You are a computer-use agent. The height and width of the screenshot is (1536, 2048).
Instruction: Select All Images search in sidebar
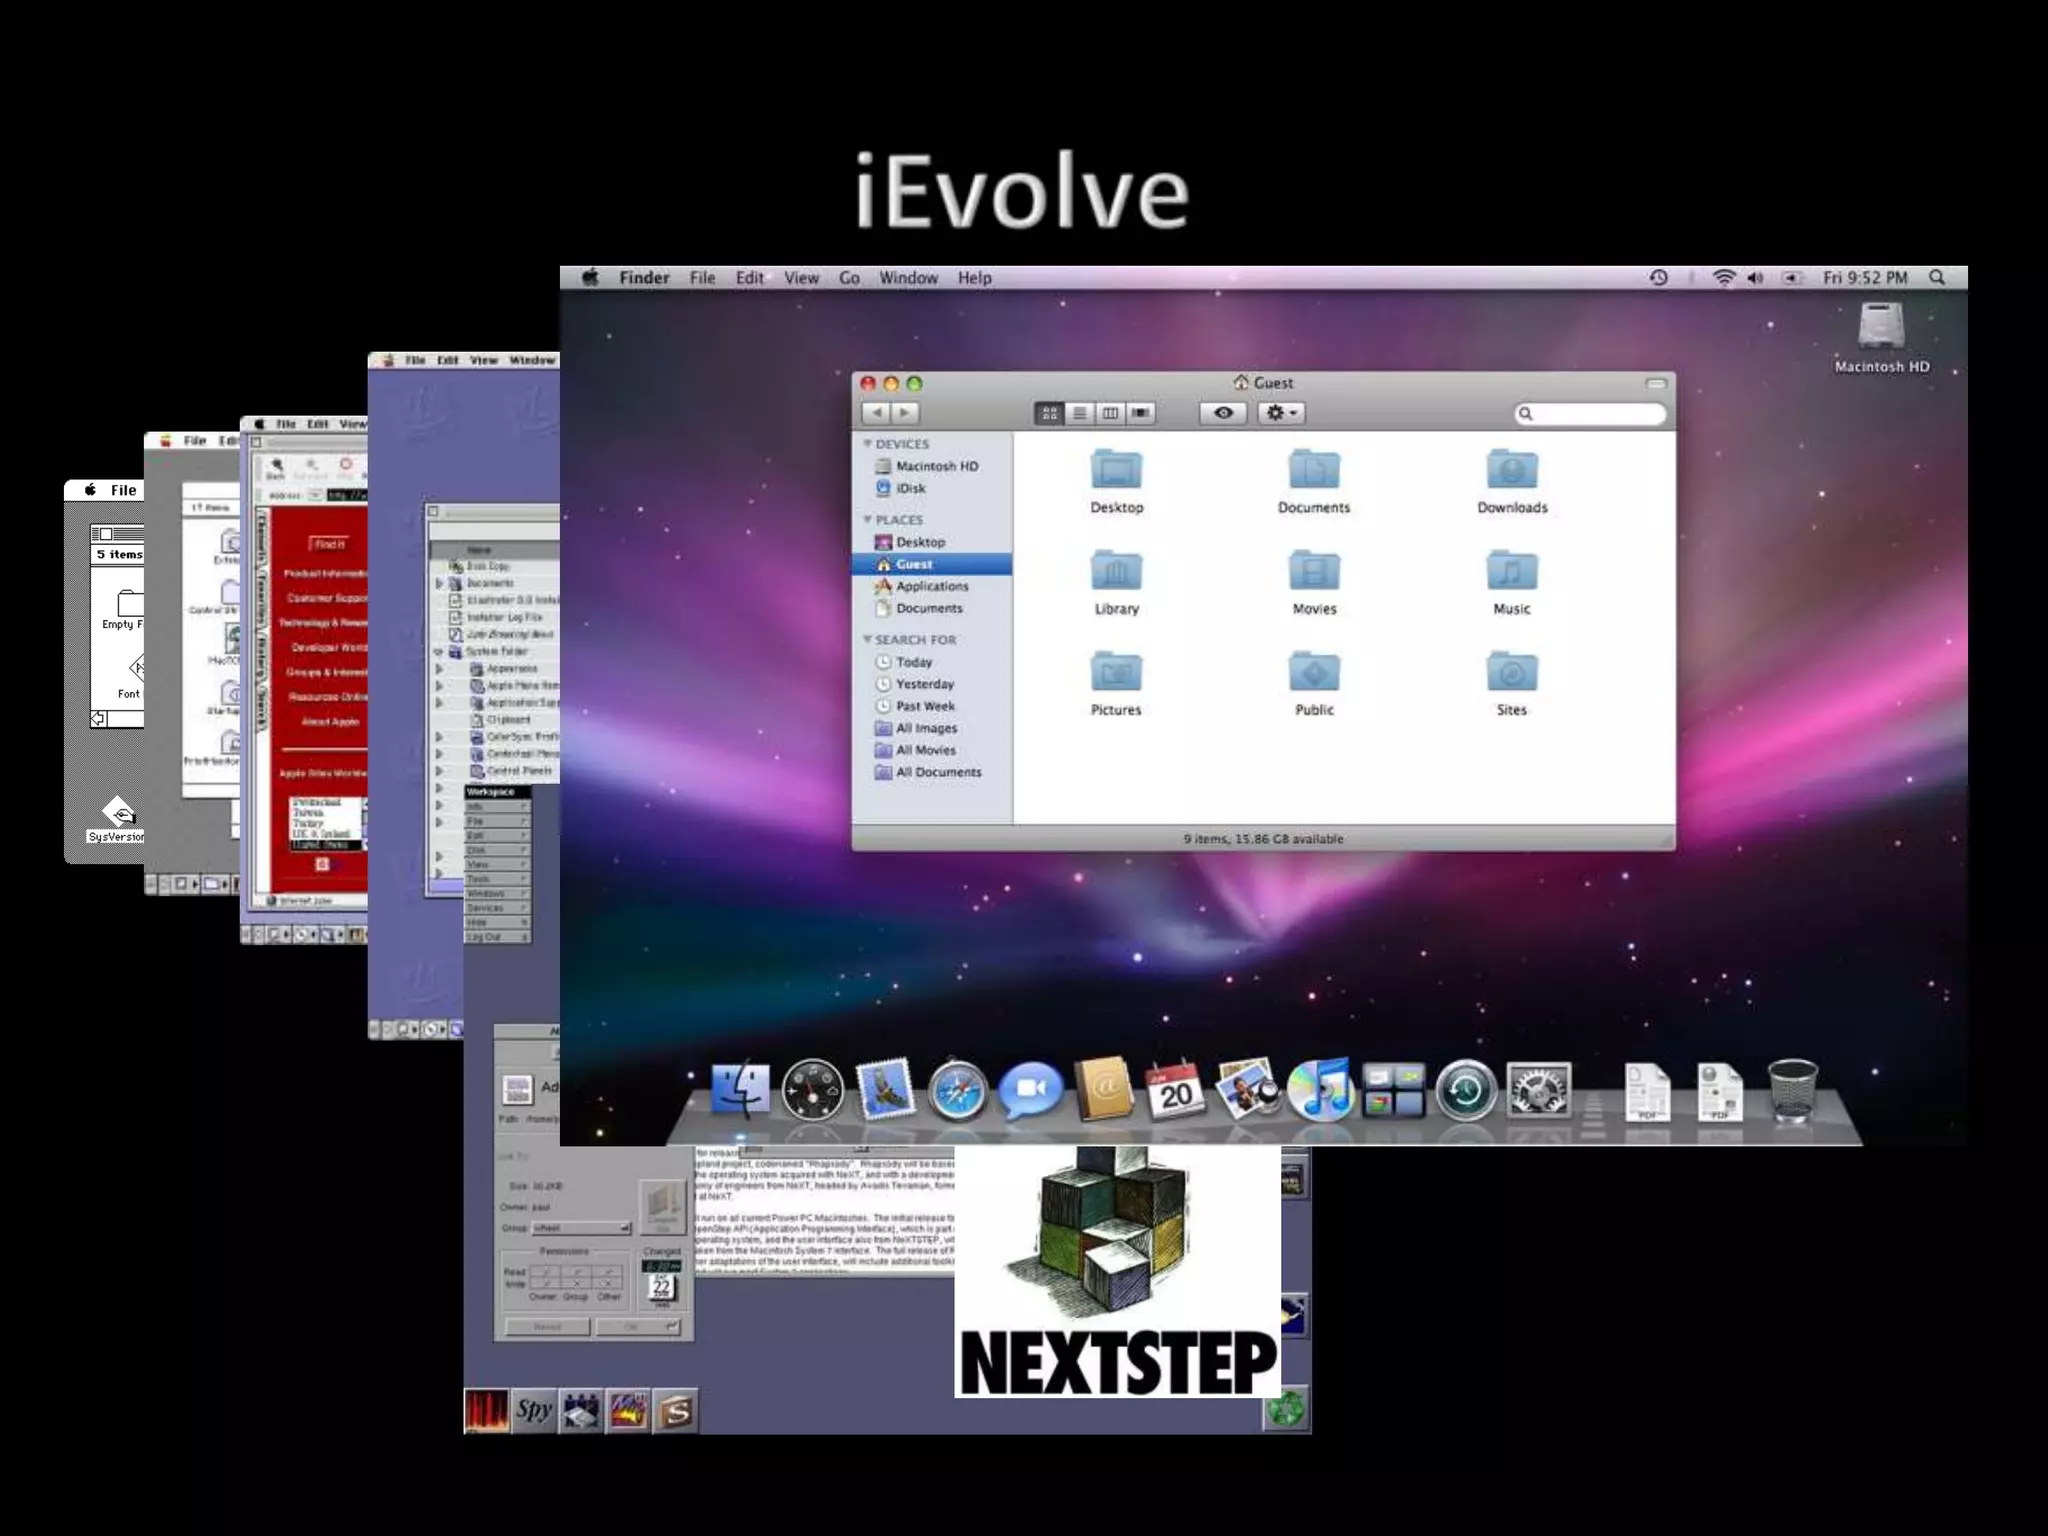tap(932, 728)
